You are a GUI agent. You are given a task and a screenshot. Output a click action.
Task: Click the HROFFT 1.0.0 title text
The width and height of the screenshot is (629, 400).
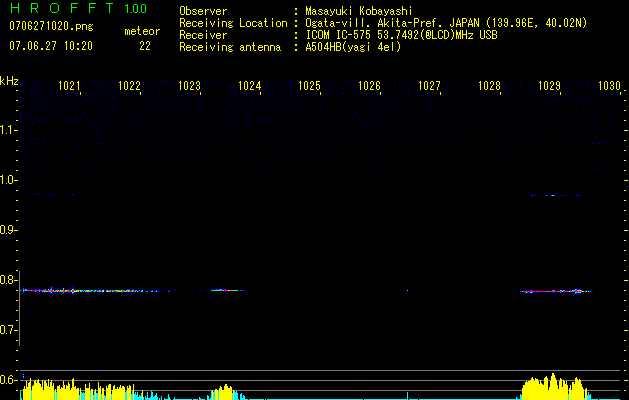click(x=78, y=8)
